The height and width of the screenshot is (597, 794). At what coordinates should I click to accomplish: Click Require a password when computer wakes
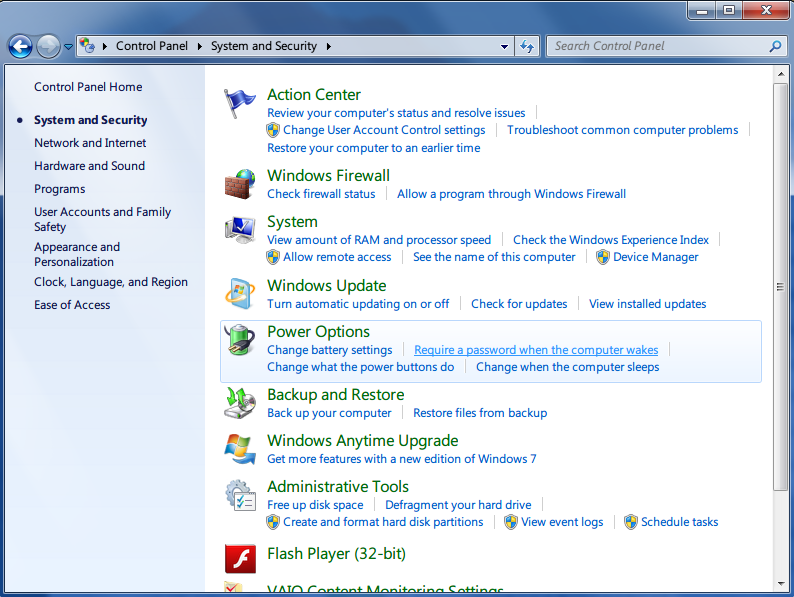coord(536,350)
